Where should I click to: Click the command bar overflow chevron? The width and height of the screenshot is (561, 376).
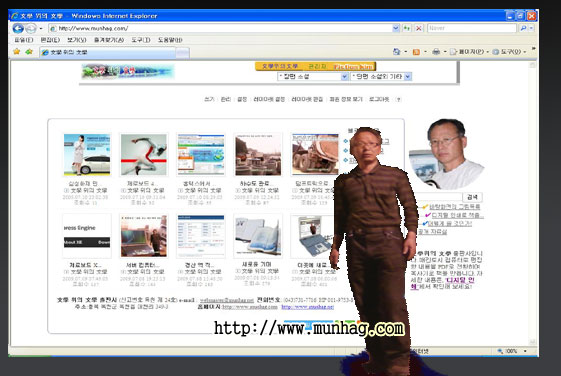point(533,48)
